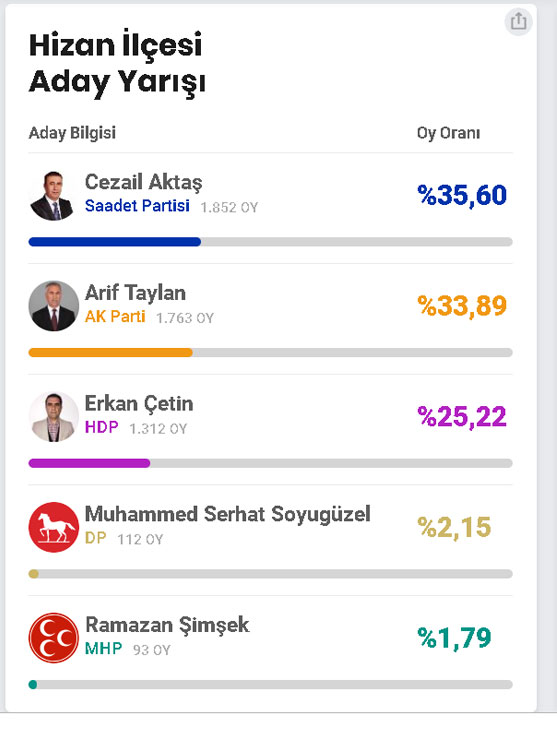The image size is (557, 735).
Task: Click the purple HDP progress bar
Action: [90, 463]
